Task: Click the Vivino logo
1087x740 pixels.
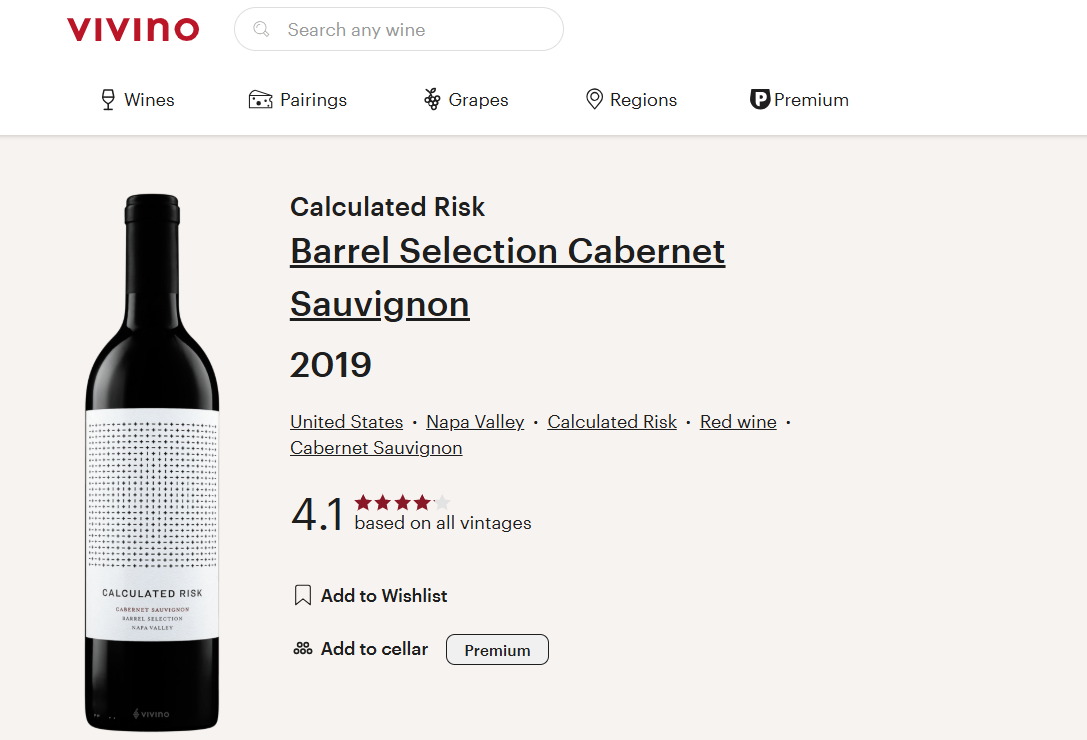Action: click(x=133, y=30)
